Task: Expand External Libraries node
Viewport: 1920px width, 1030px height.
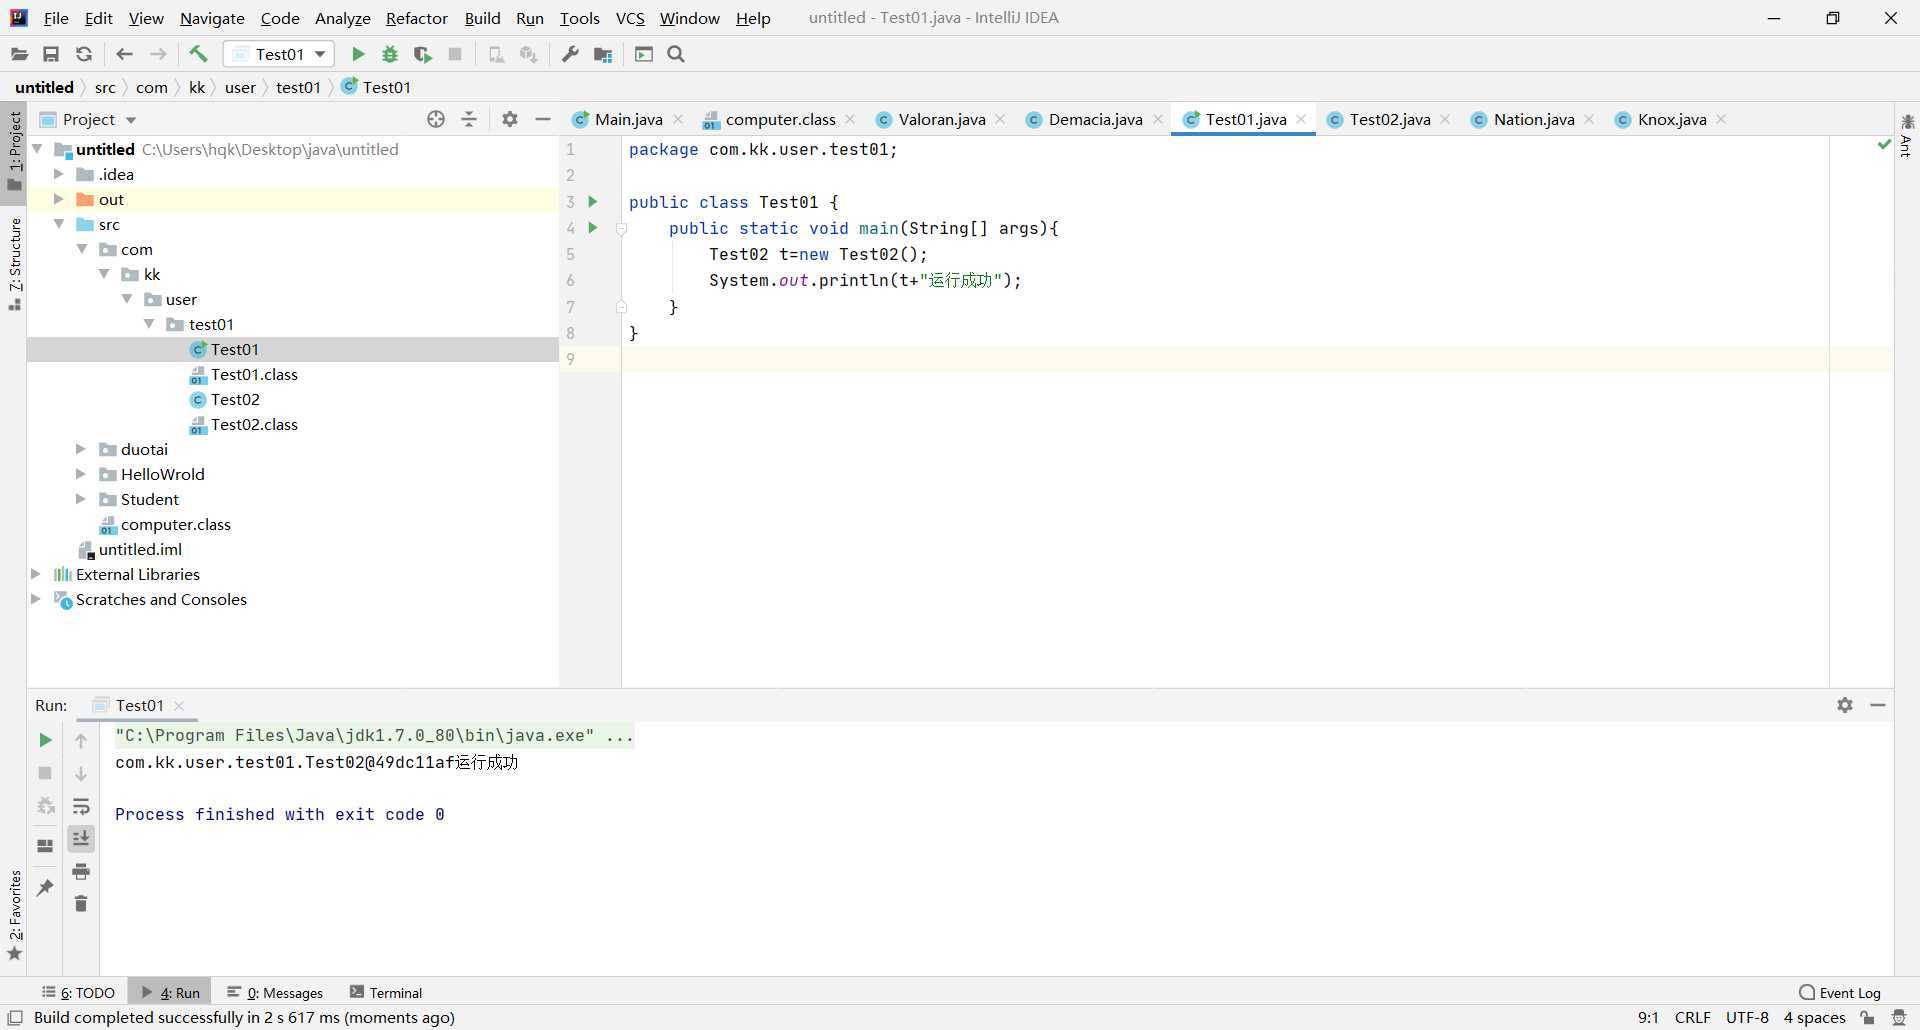Action: tap(36, 574)
